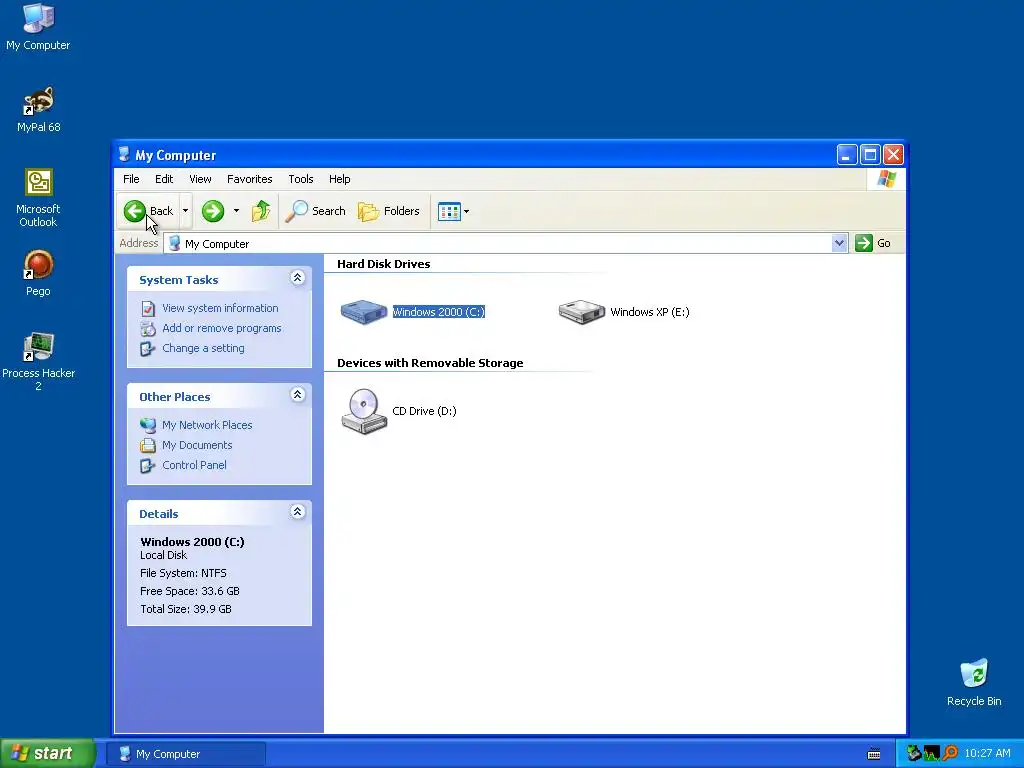Click the CD Drive (D:) label
The height and width of the screenshot is (768, 1024).
(424, 411)
